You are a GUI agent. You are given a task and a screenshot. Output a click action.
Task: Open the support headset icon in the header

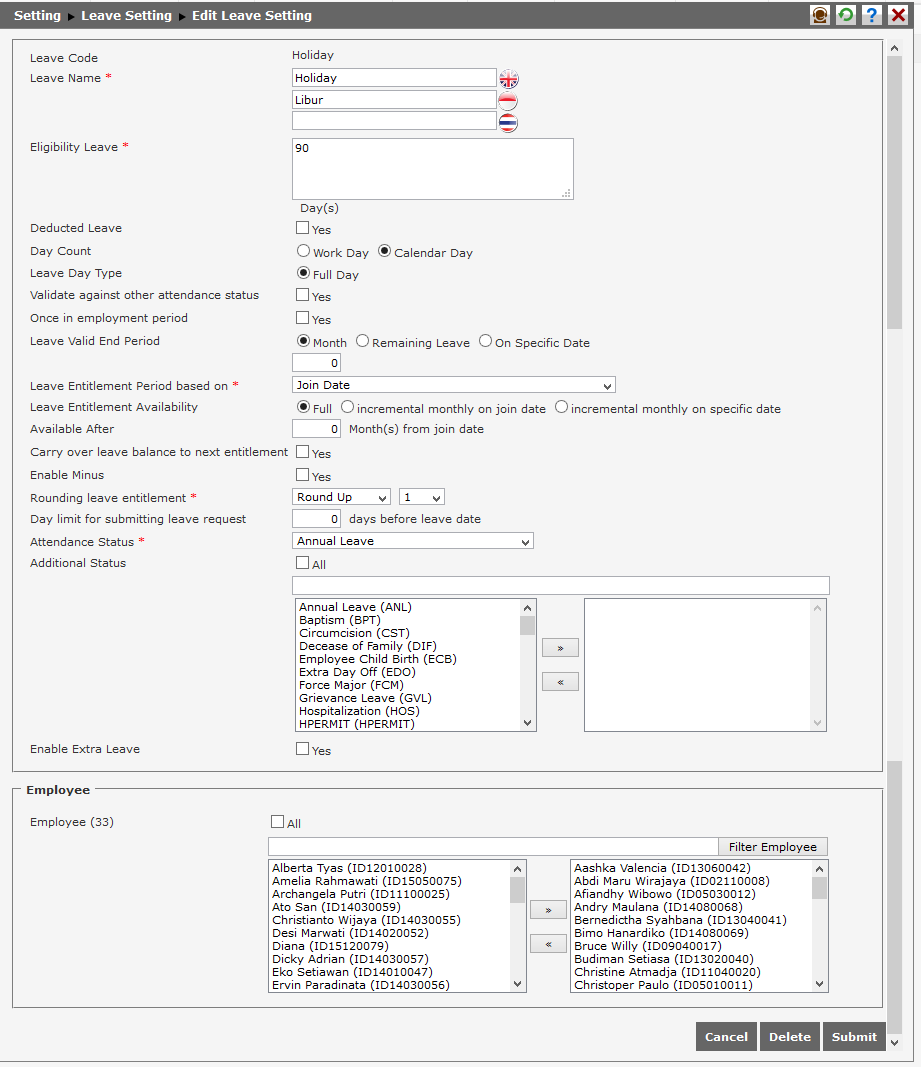(819, 14)
